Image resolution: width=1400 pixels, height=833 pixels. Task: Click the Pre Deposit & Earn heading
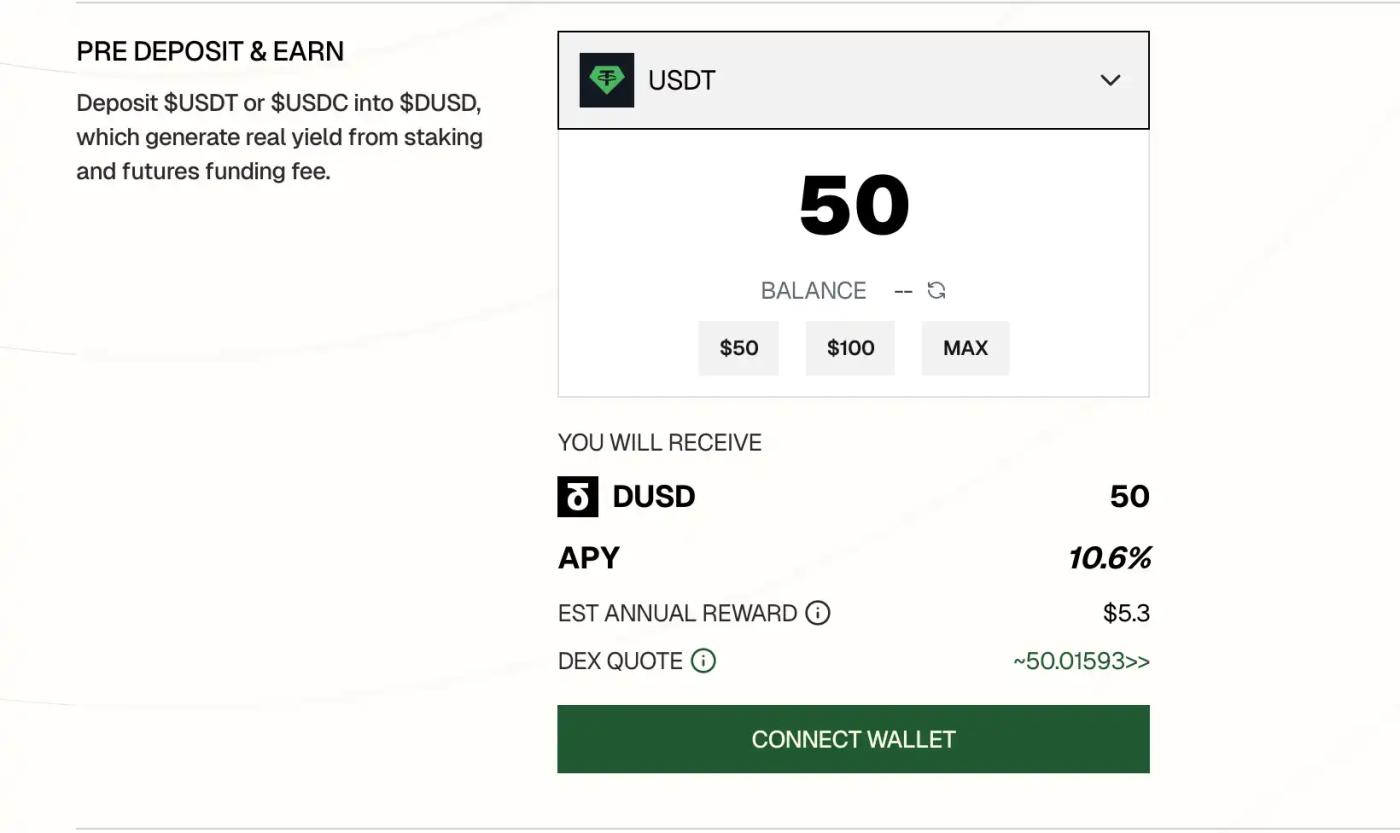pyautogui.click(x=210, y=52)
